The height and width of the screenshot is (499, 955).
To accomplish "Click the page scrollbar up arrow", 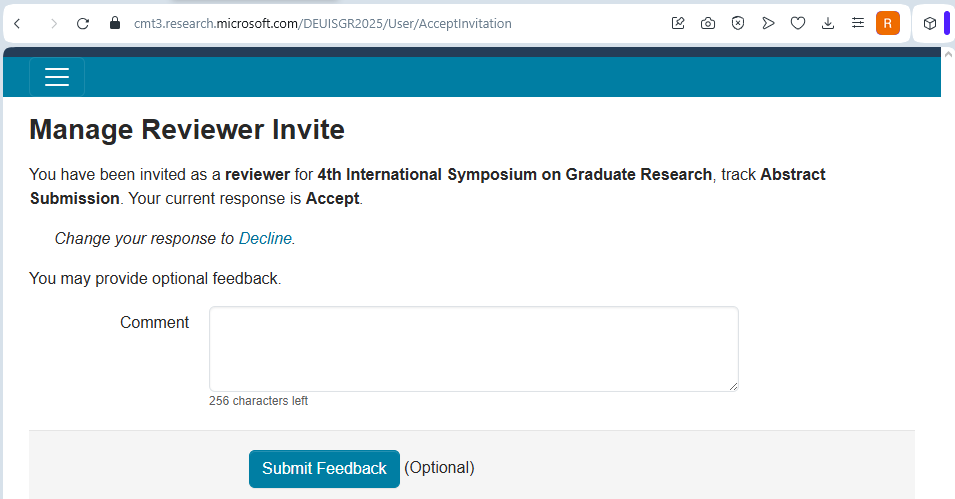I will [x=948, y=55].
